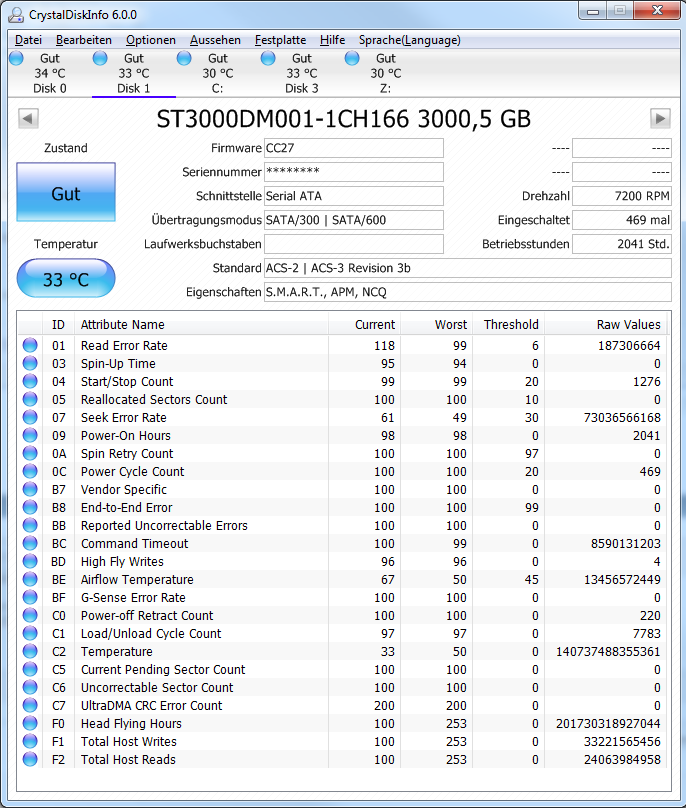Click status orb for Power Cycle Count

(30, 471)
